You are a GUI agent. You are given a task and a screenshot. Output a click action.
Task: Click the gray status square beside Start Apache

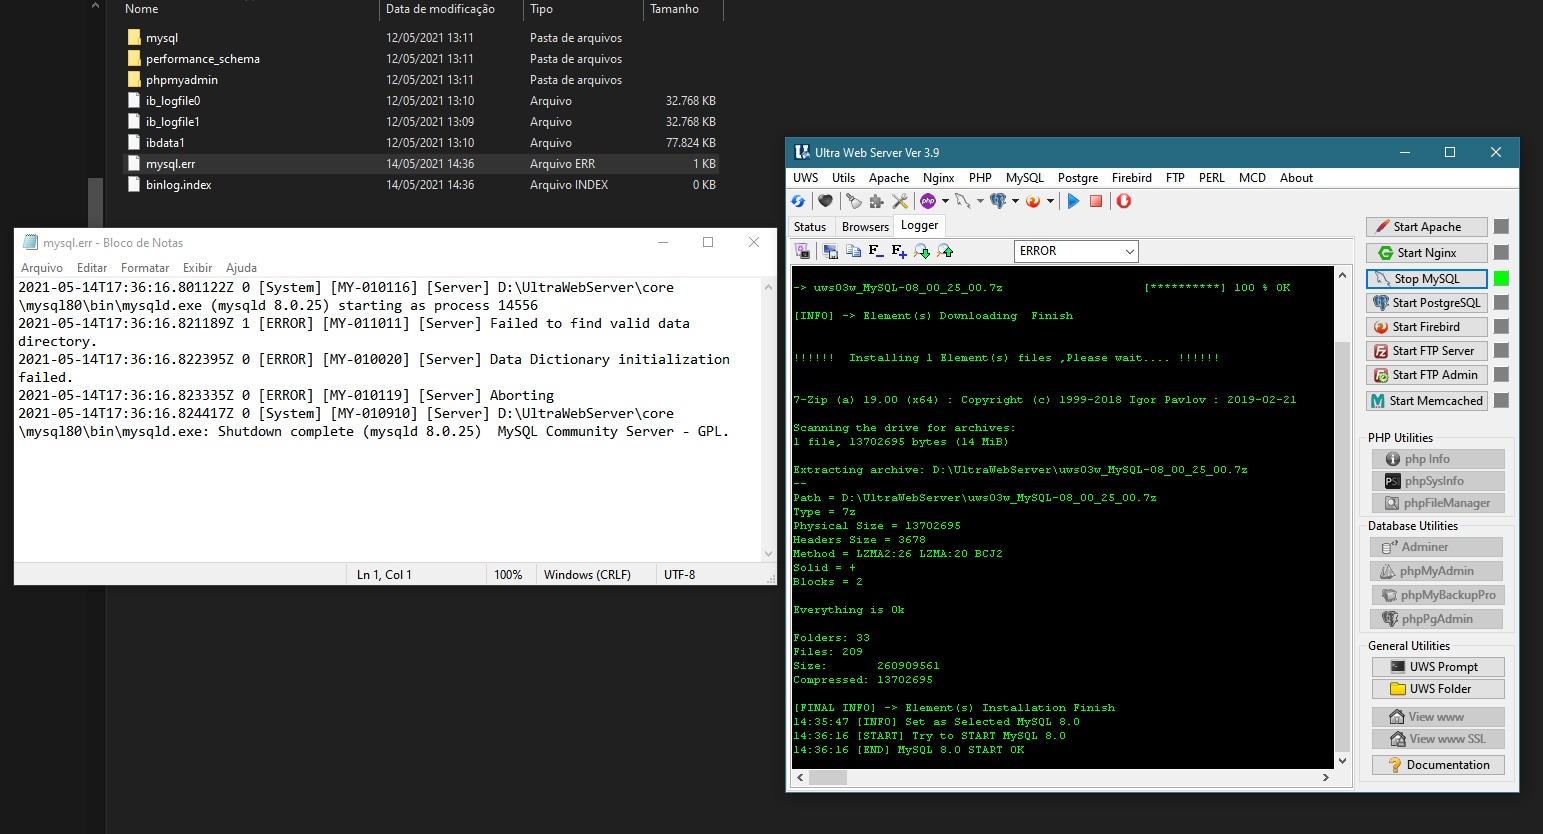(x=1501, y=227)
